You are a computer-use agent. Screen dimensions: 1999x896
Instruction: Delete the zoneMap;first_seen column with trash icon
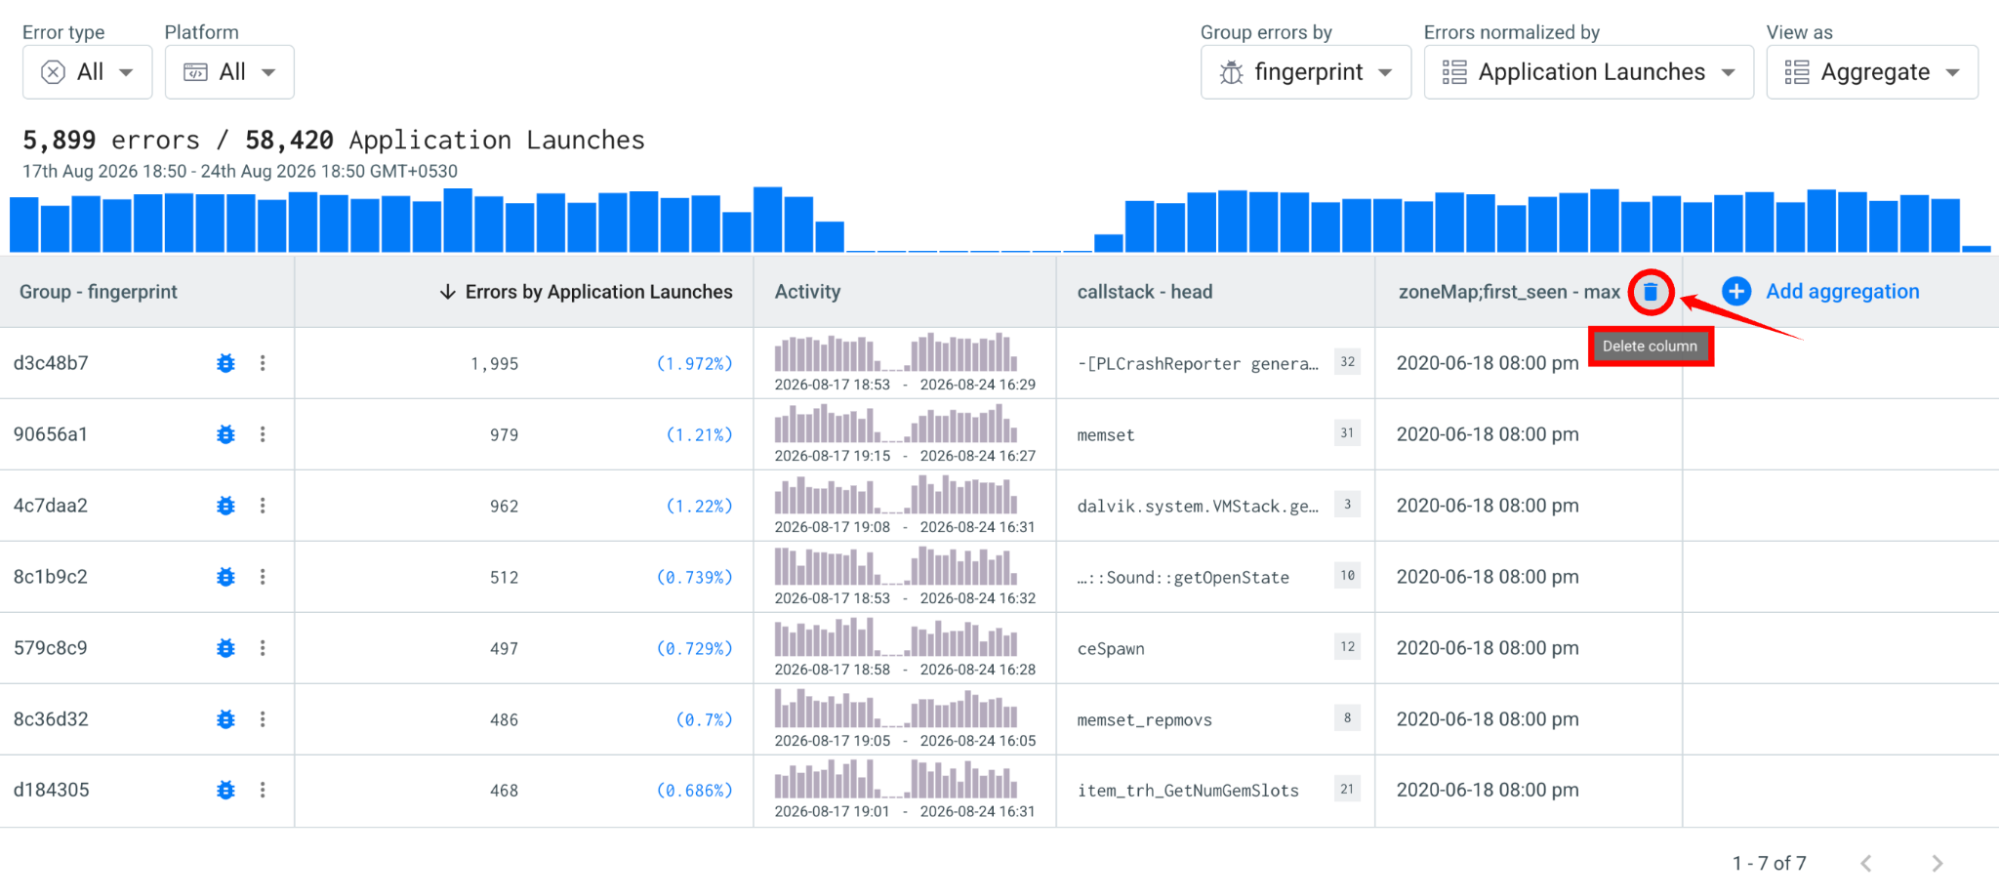pyautogui.click(x=1650, y=292)
